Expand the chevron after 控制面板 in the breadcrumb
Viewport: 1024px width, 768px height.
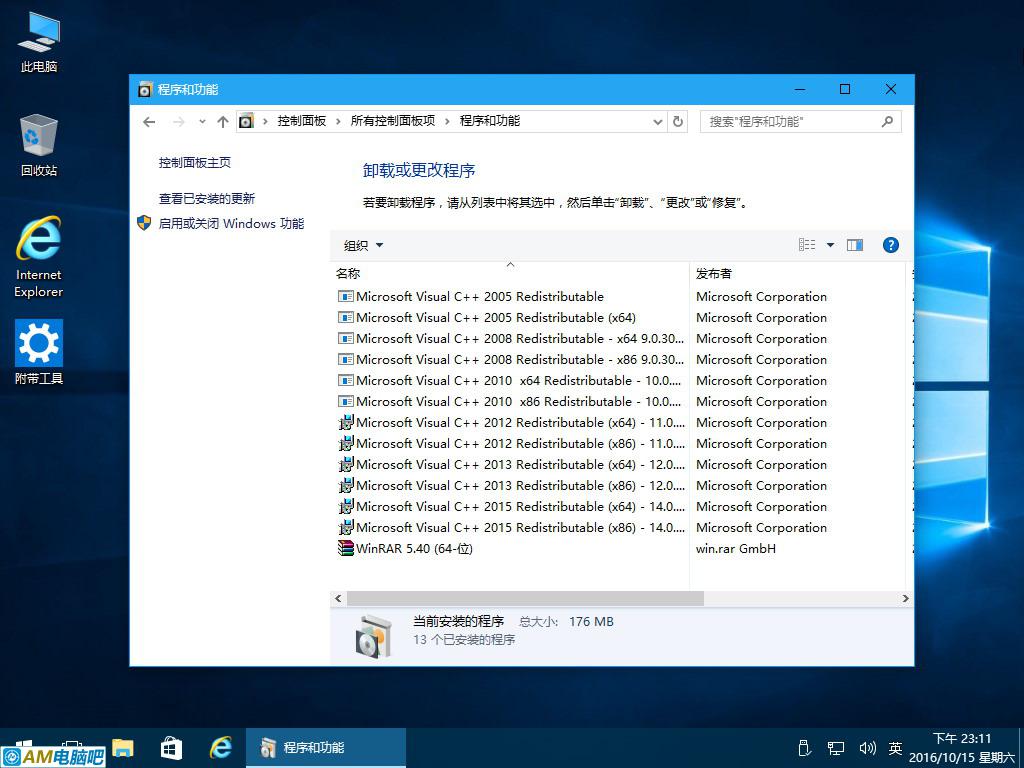(338, 121)
